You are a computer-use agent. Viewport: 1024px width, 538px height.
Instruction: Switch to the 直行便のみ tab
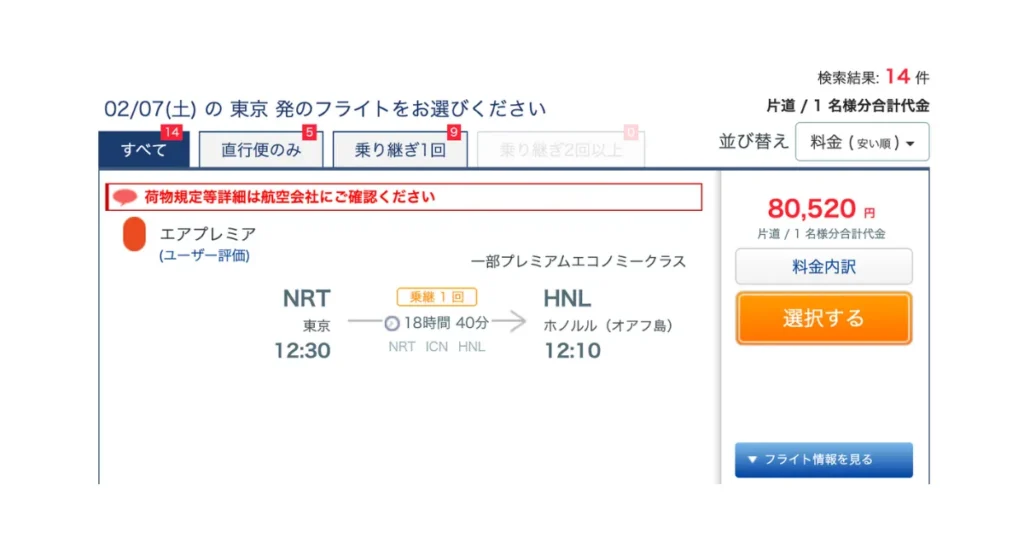pyautogui.click(x=260, y=151)
